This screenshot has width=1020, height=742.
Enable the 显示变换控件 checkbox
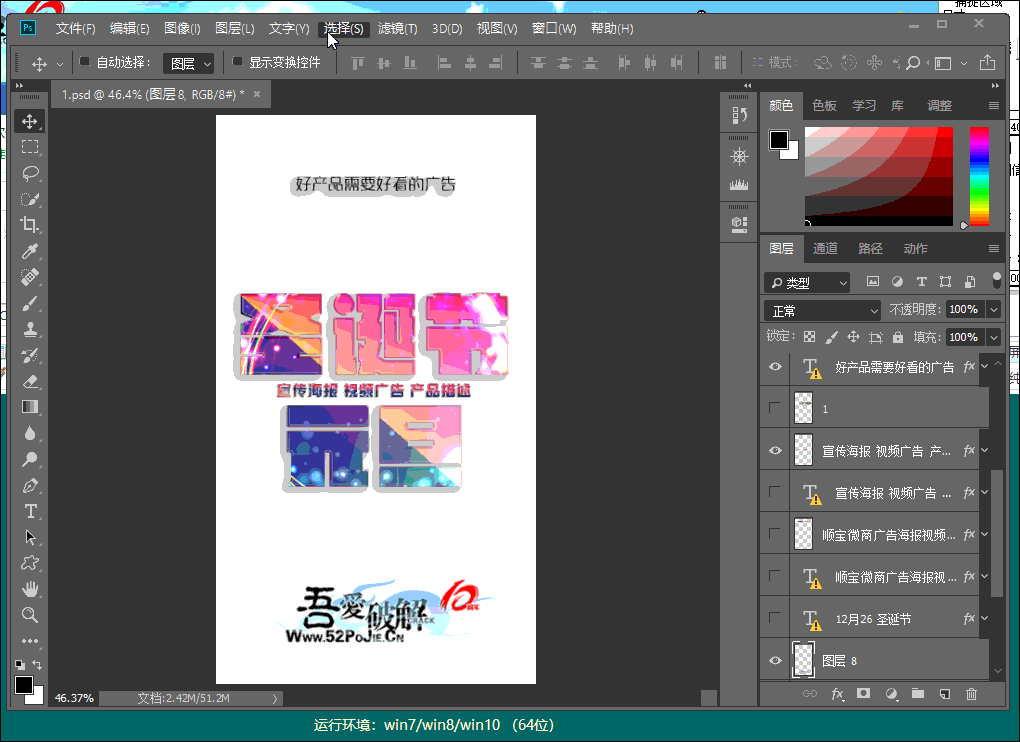tap(237, 62)
